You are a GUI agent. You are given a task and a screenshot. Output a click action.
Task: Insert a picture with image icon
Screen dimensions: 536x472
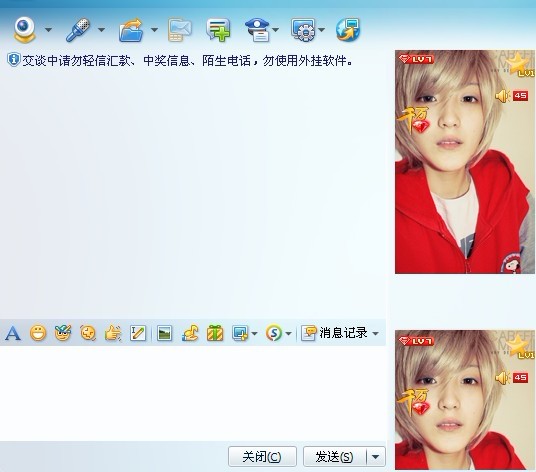[x=164, y=333]
